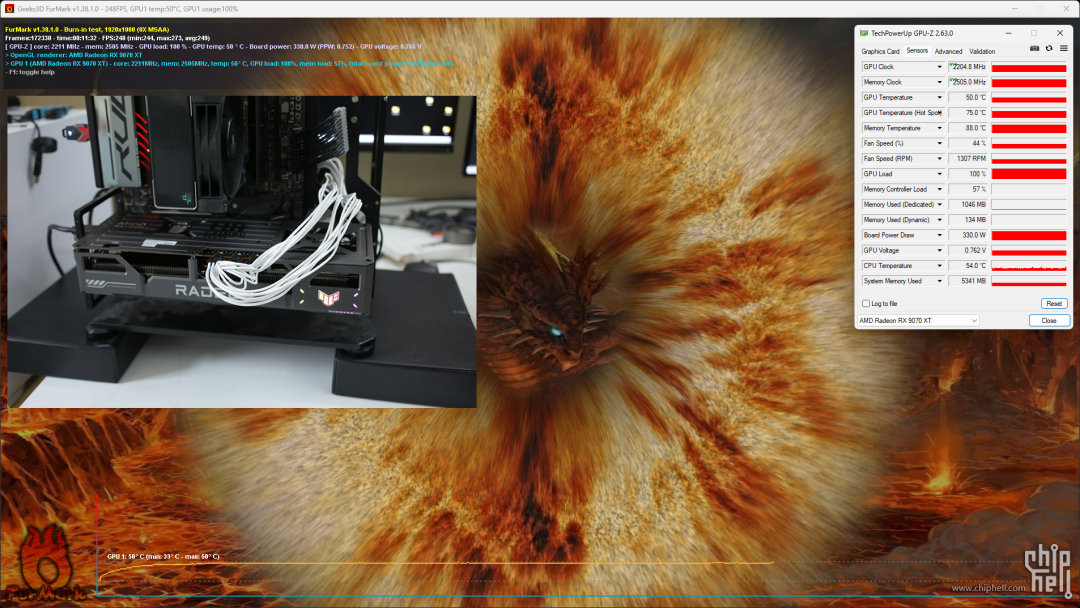Open the GPU Temperature sensor dropdown
Screen dimensions: 1080x608
point(939,98)
